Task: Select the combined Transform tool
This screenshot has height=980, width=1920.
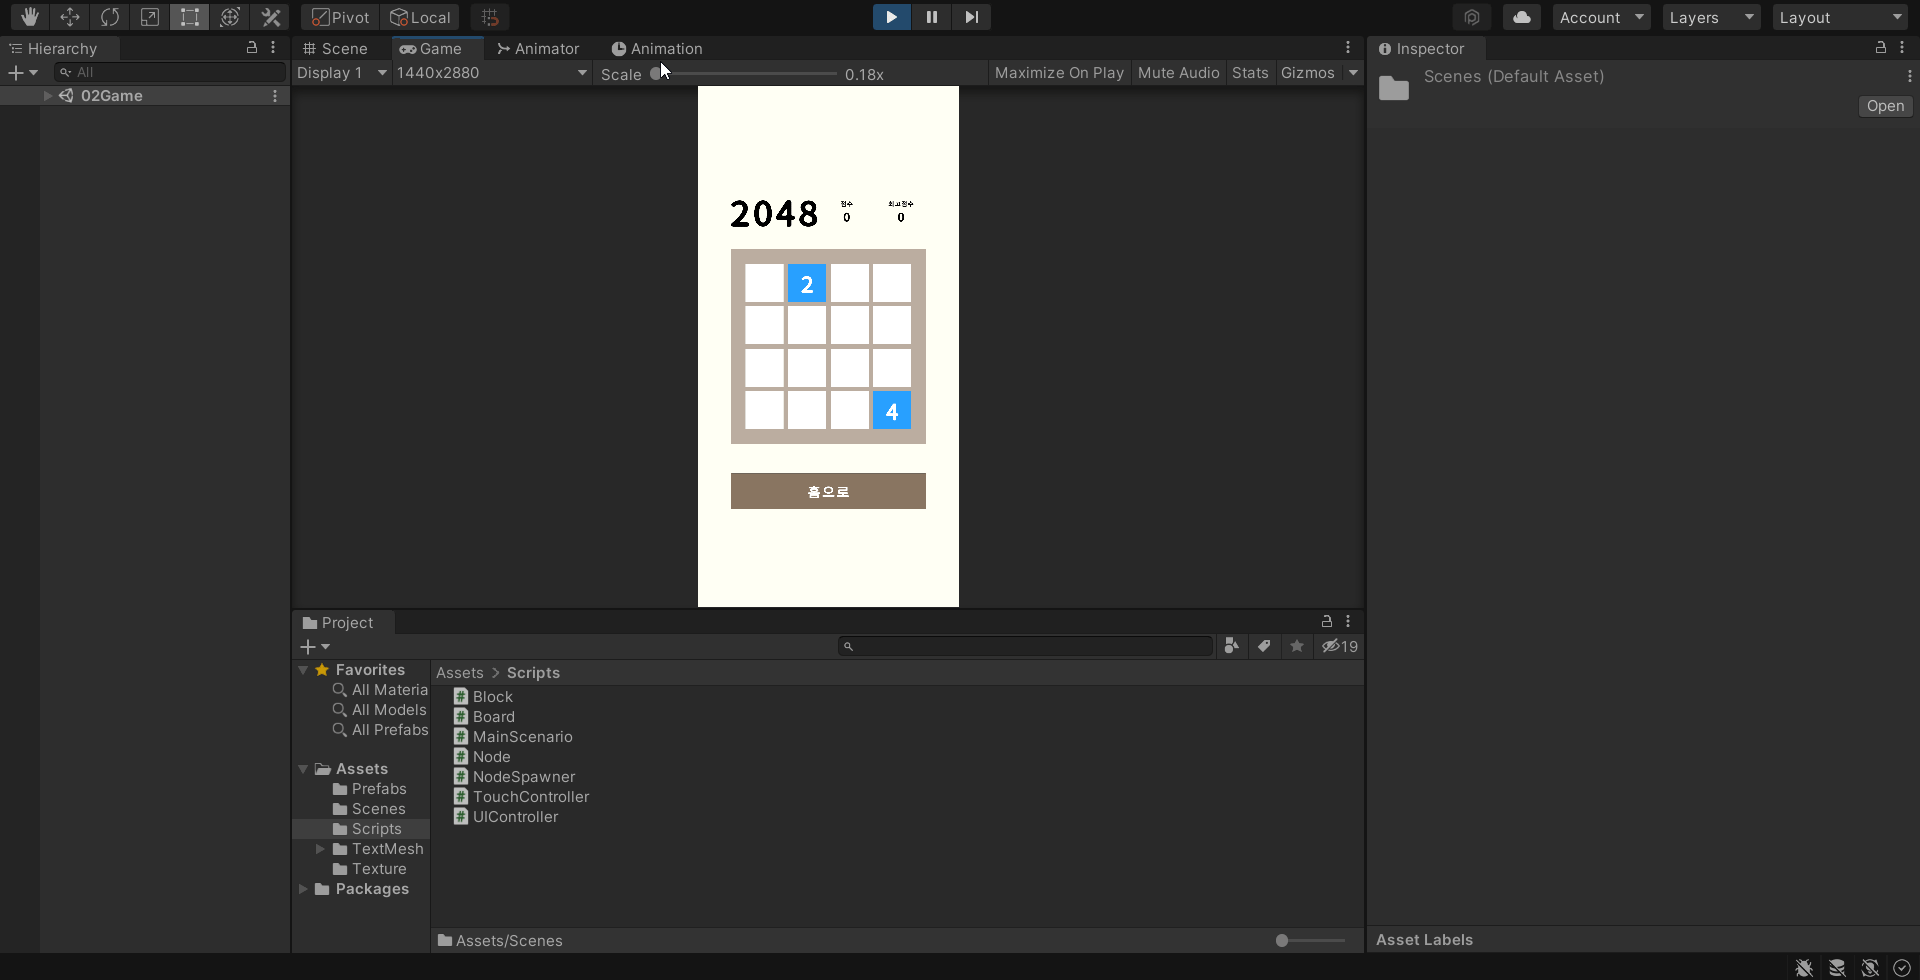Action: click(x=230, y=17)
